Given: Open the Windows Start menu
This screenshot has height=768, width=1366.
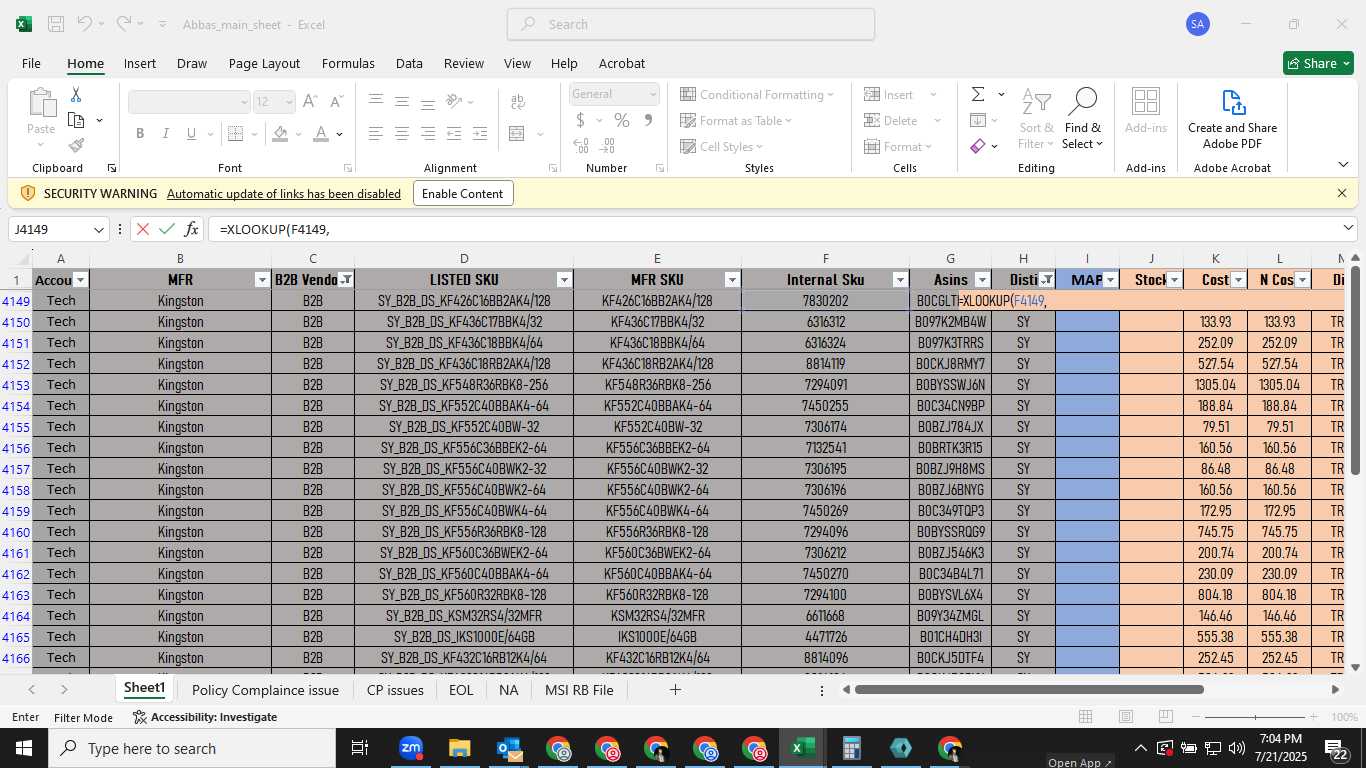Looking at the screenshot, I should (x=24, y=748).
